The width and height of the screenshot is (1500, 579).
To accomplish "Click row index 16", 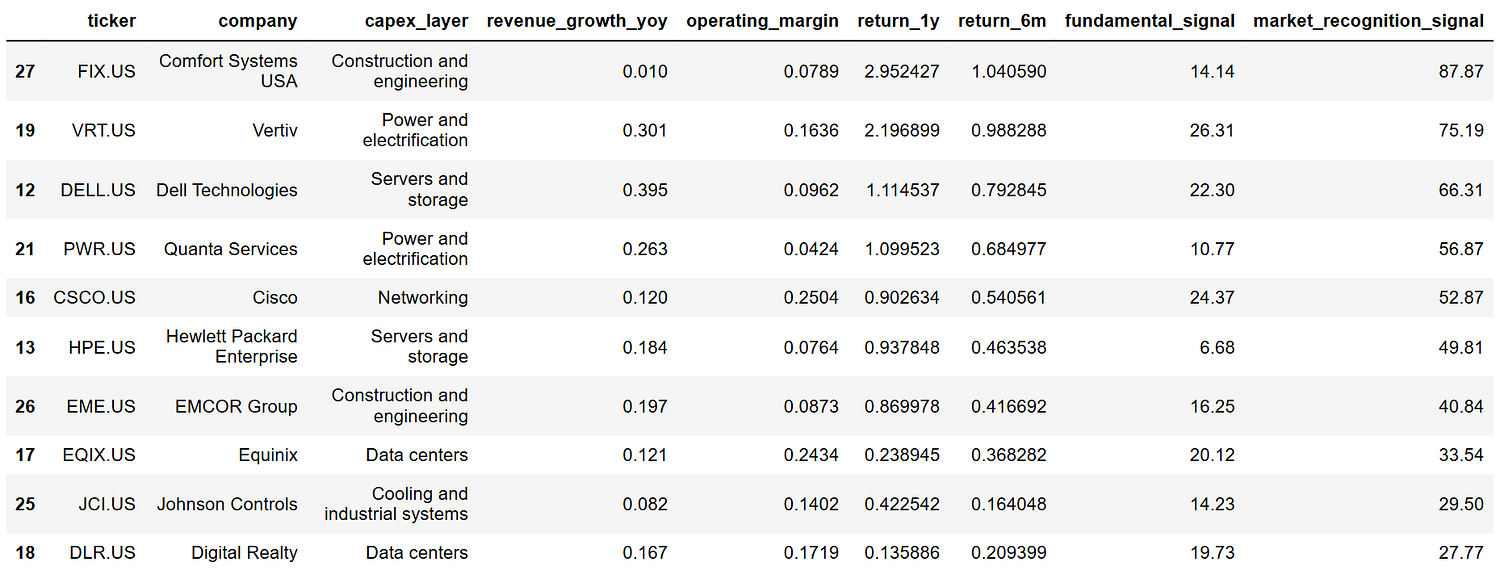I will tap(25, 298).
